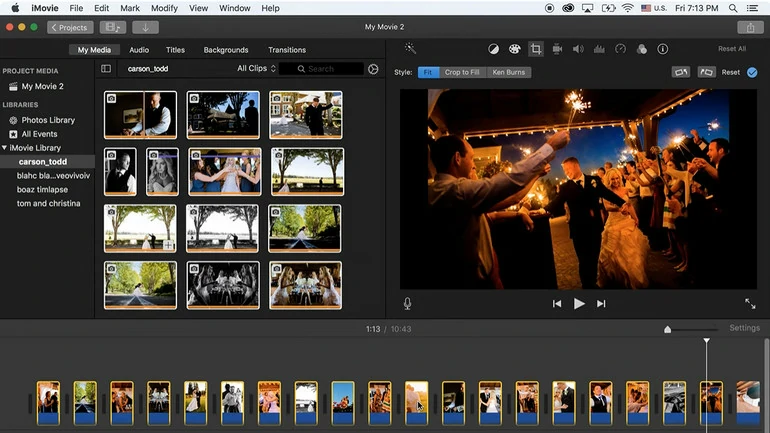Open Wi-Fi status menu
770x433 pixels.
(x=627, y=8)
